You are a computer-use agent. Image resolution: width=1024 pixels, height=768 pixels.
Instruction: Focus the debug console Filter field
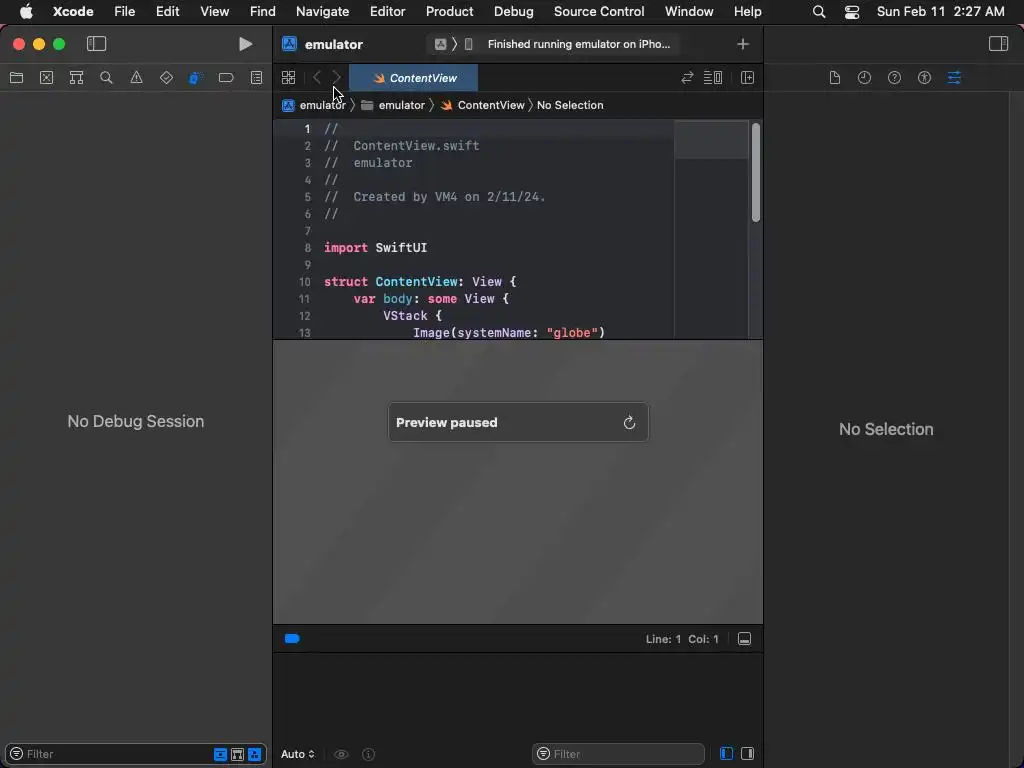(x=618, y=754)
